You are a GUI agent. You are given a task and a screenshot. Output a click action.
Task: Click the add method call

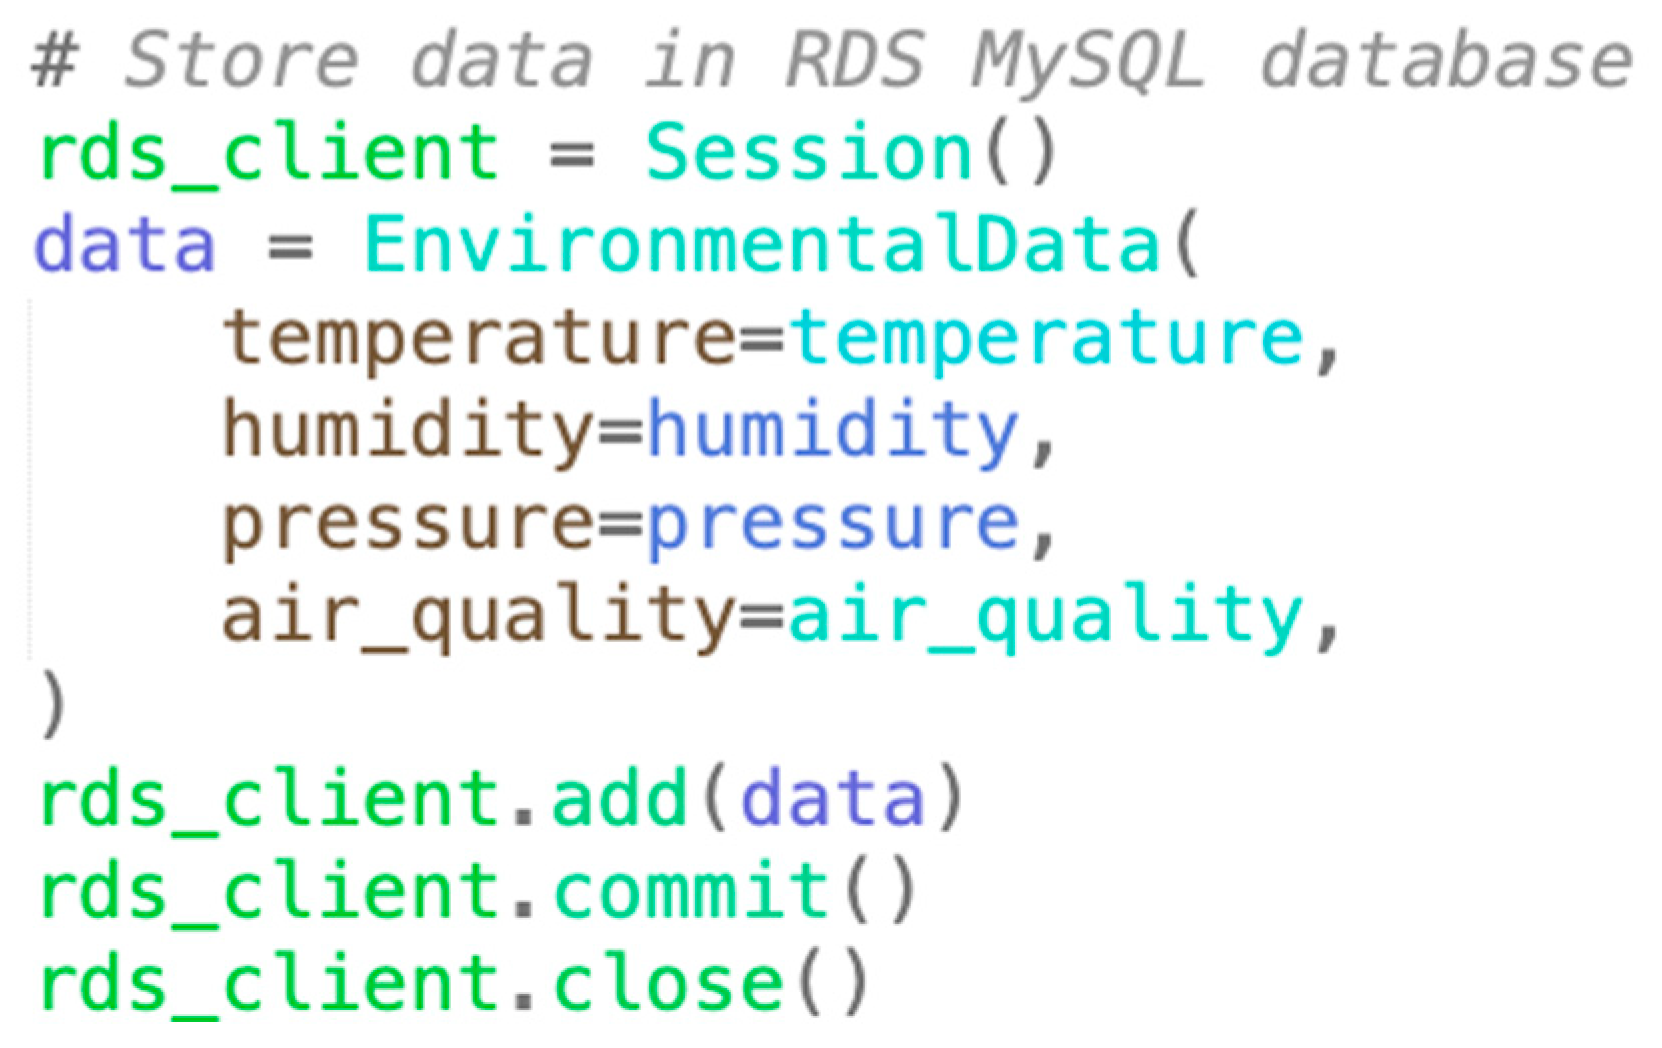(620, 798)
